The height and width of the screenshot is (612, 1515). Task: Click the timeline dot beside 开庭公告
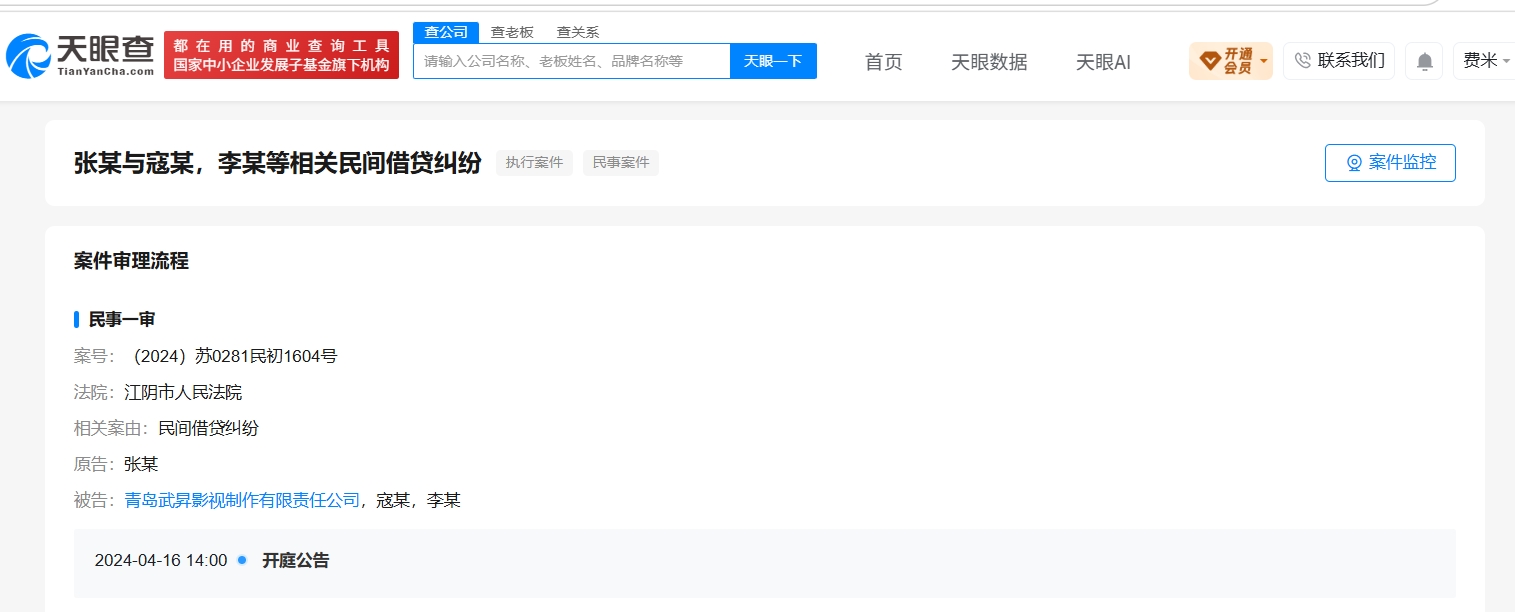pyautogui.click(x=242, y=560)
